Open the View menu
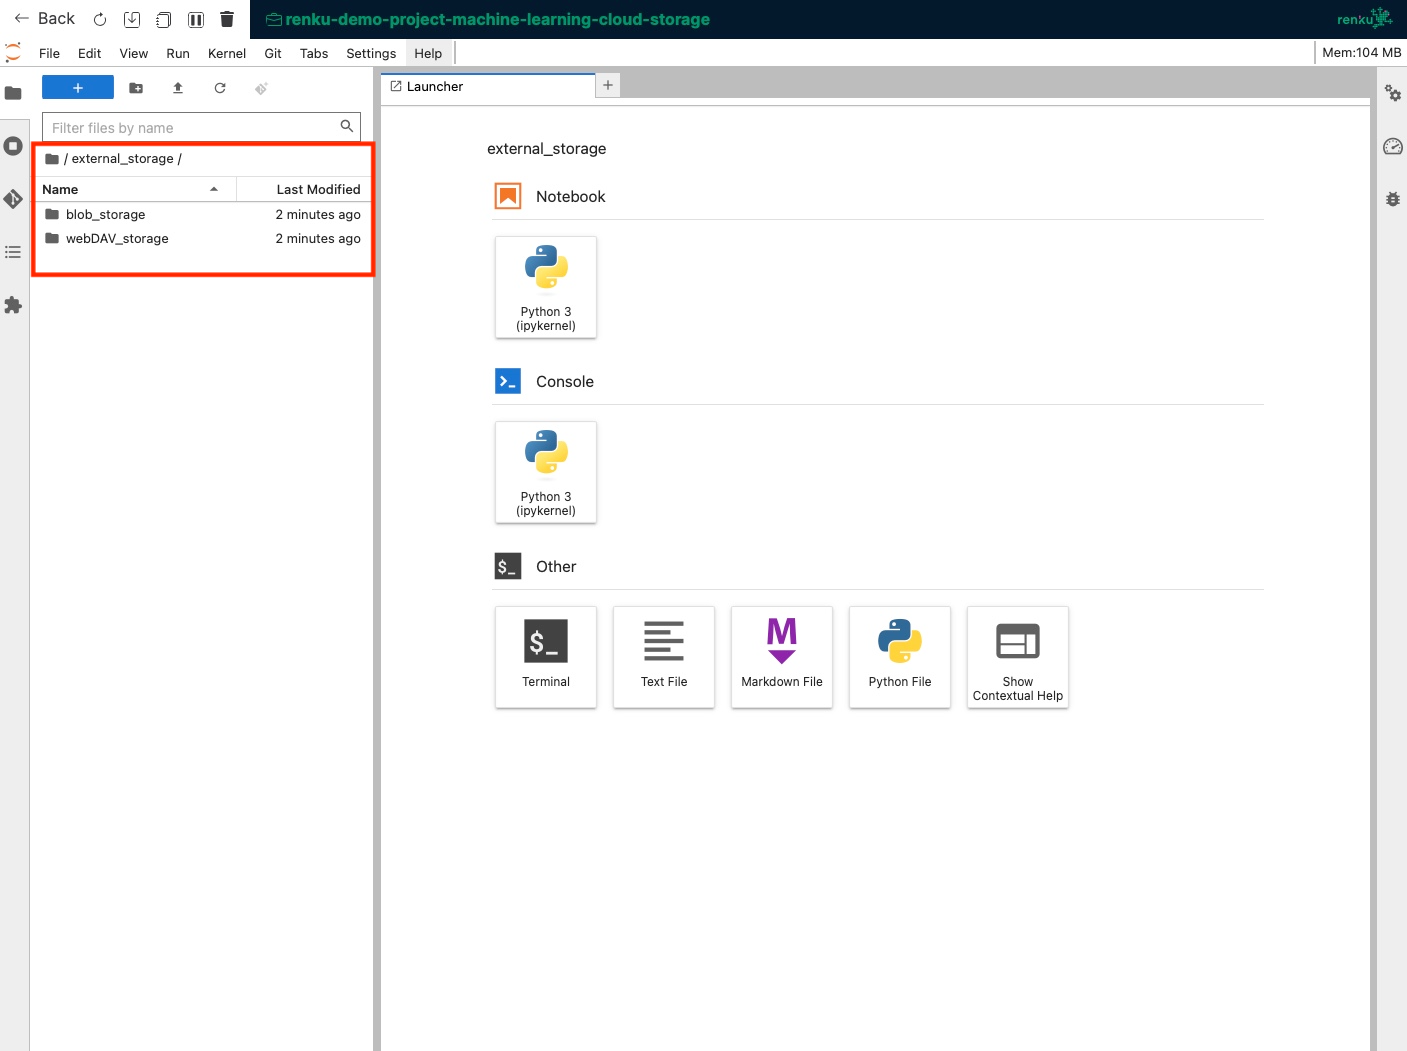 [133, 54]
